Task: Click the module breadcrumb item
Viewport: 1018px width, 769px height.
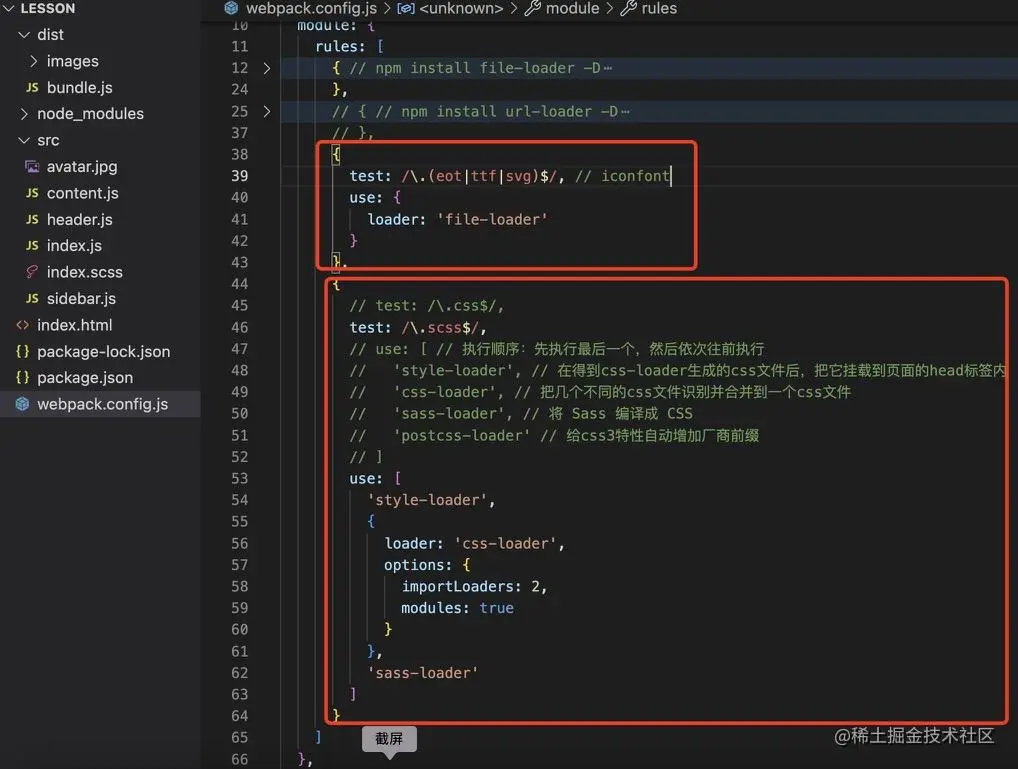Action: (x=572, y=8)
